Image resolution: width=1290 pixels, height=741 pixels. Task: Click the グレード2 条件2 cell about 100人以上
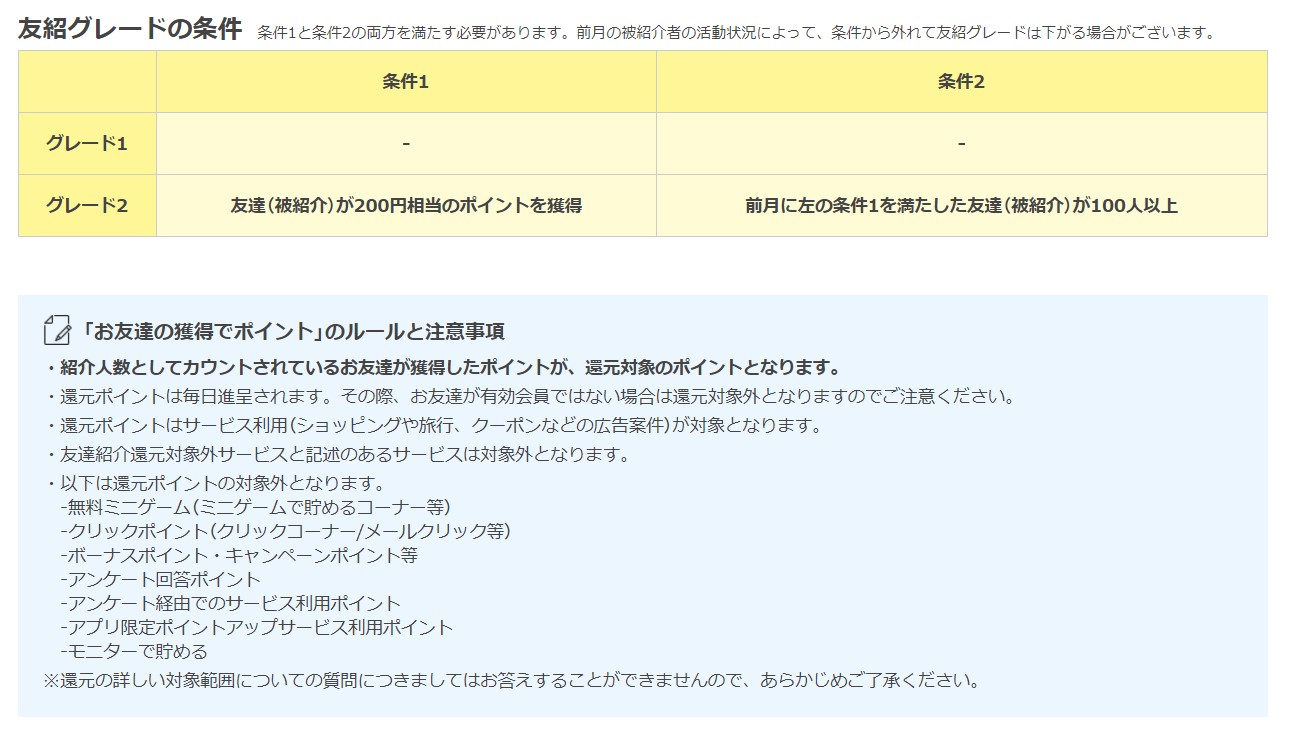(961, 206)
